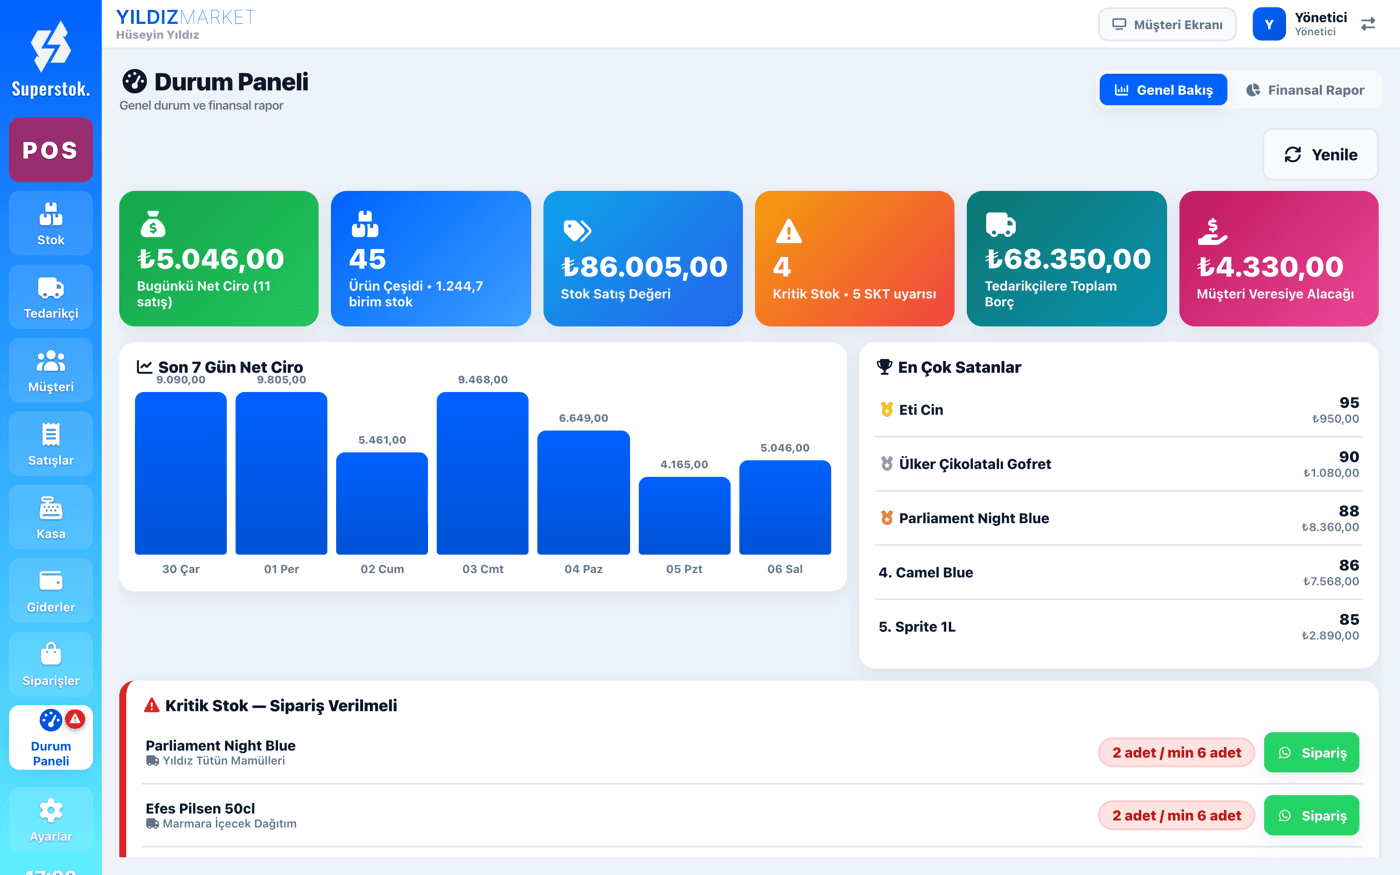Click the truck icon on Tedarikçilere Borç card

1001,224
